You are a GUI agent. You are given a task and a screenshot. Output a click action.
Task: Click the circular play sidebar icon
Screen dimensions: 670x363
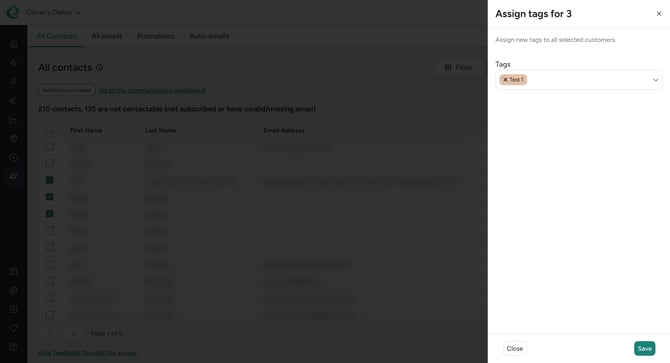click(x=14, y=157)
